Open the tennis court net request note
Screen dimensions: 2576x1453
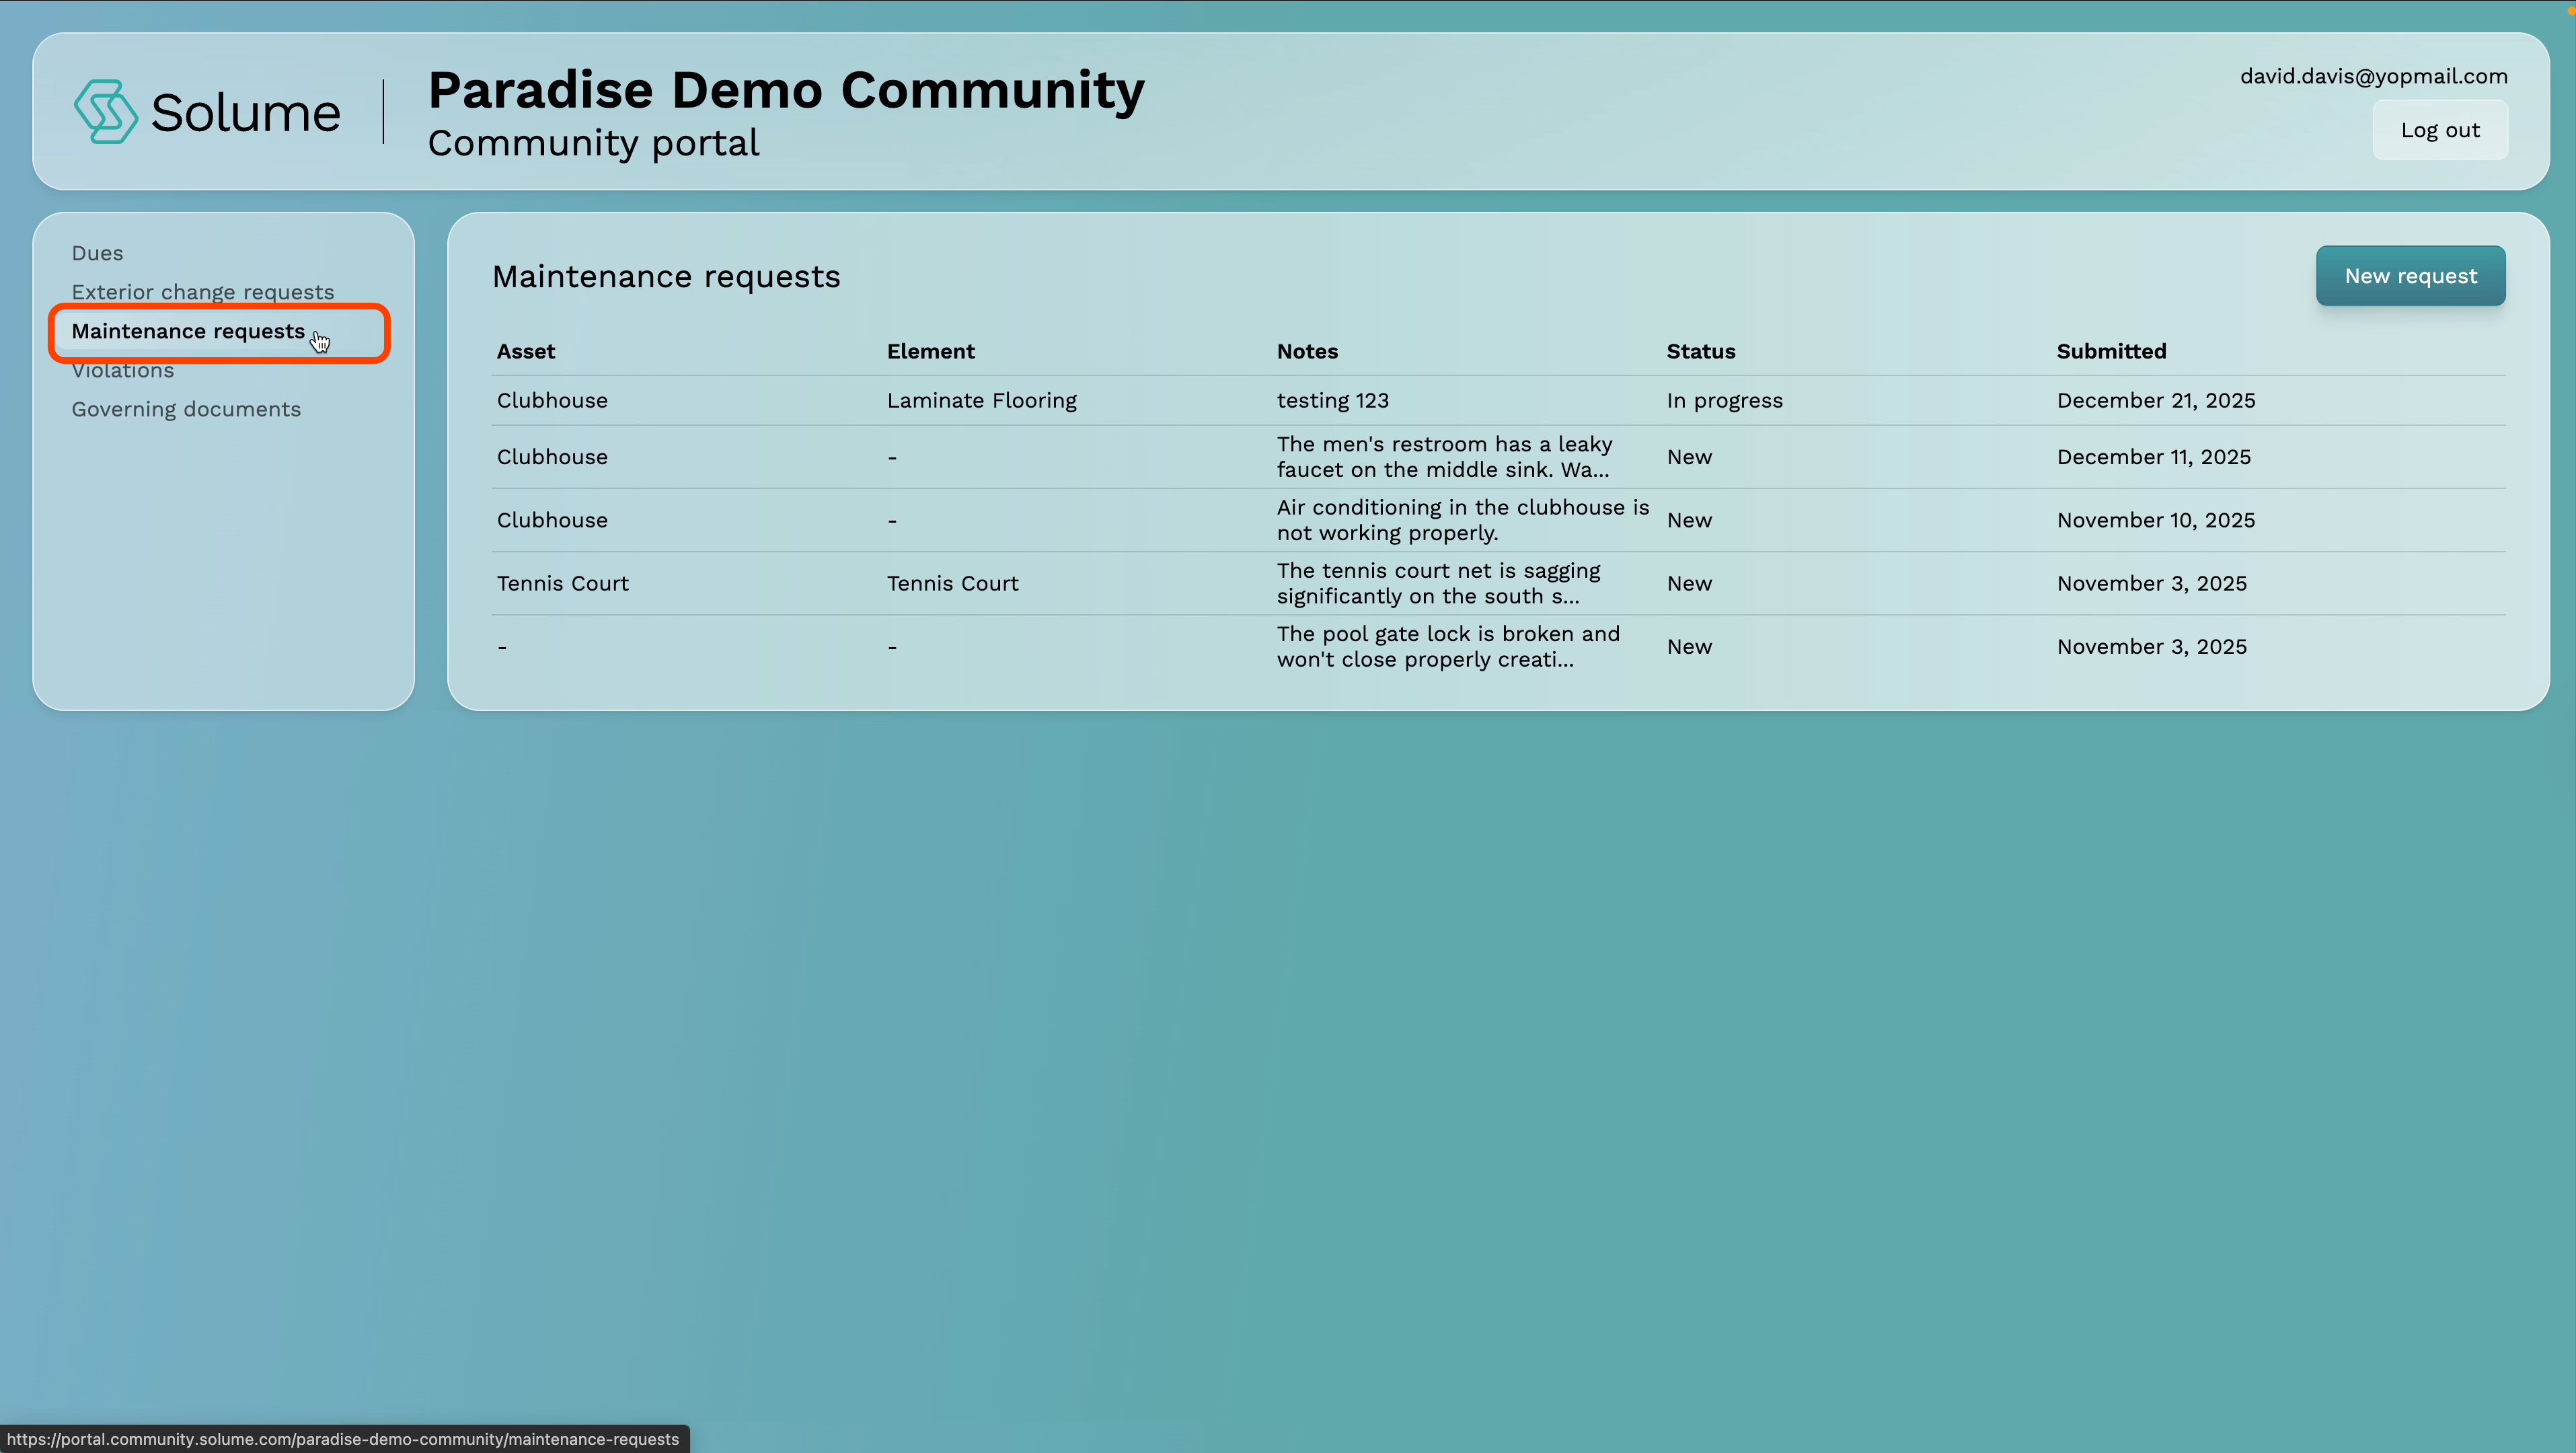[x=1438, y=583]
